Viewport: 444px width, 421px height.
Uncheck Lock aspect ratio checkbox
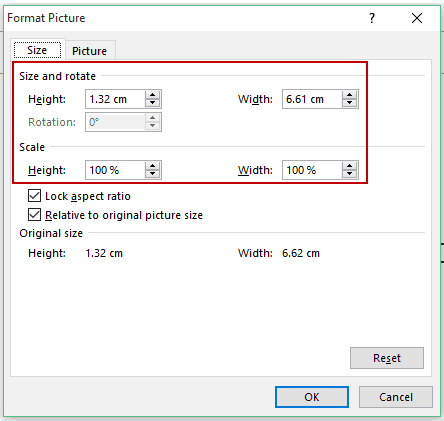[34, 196]
